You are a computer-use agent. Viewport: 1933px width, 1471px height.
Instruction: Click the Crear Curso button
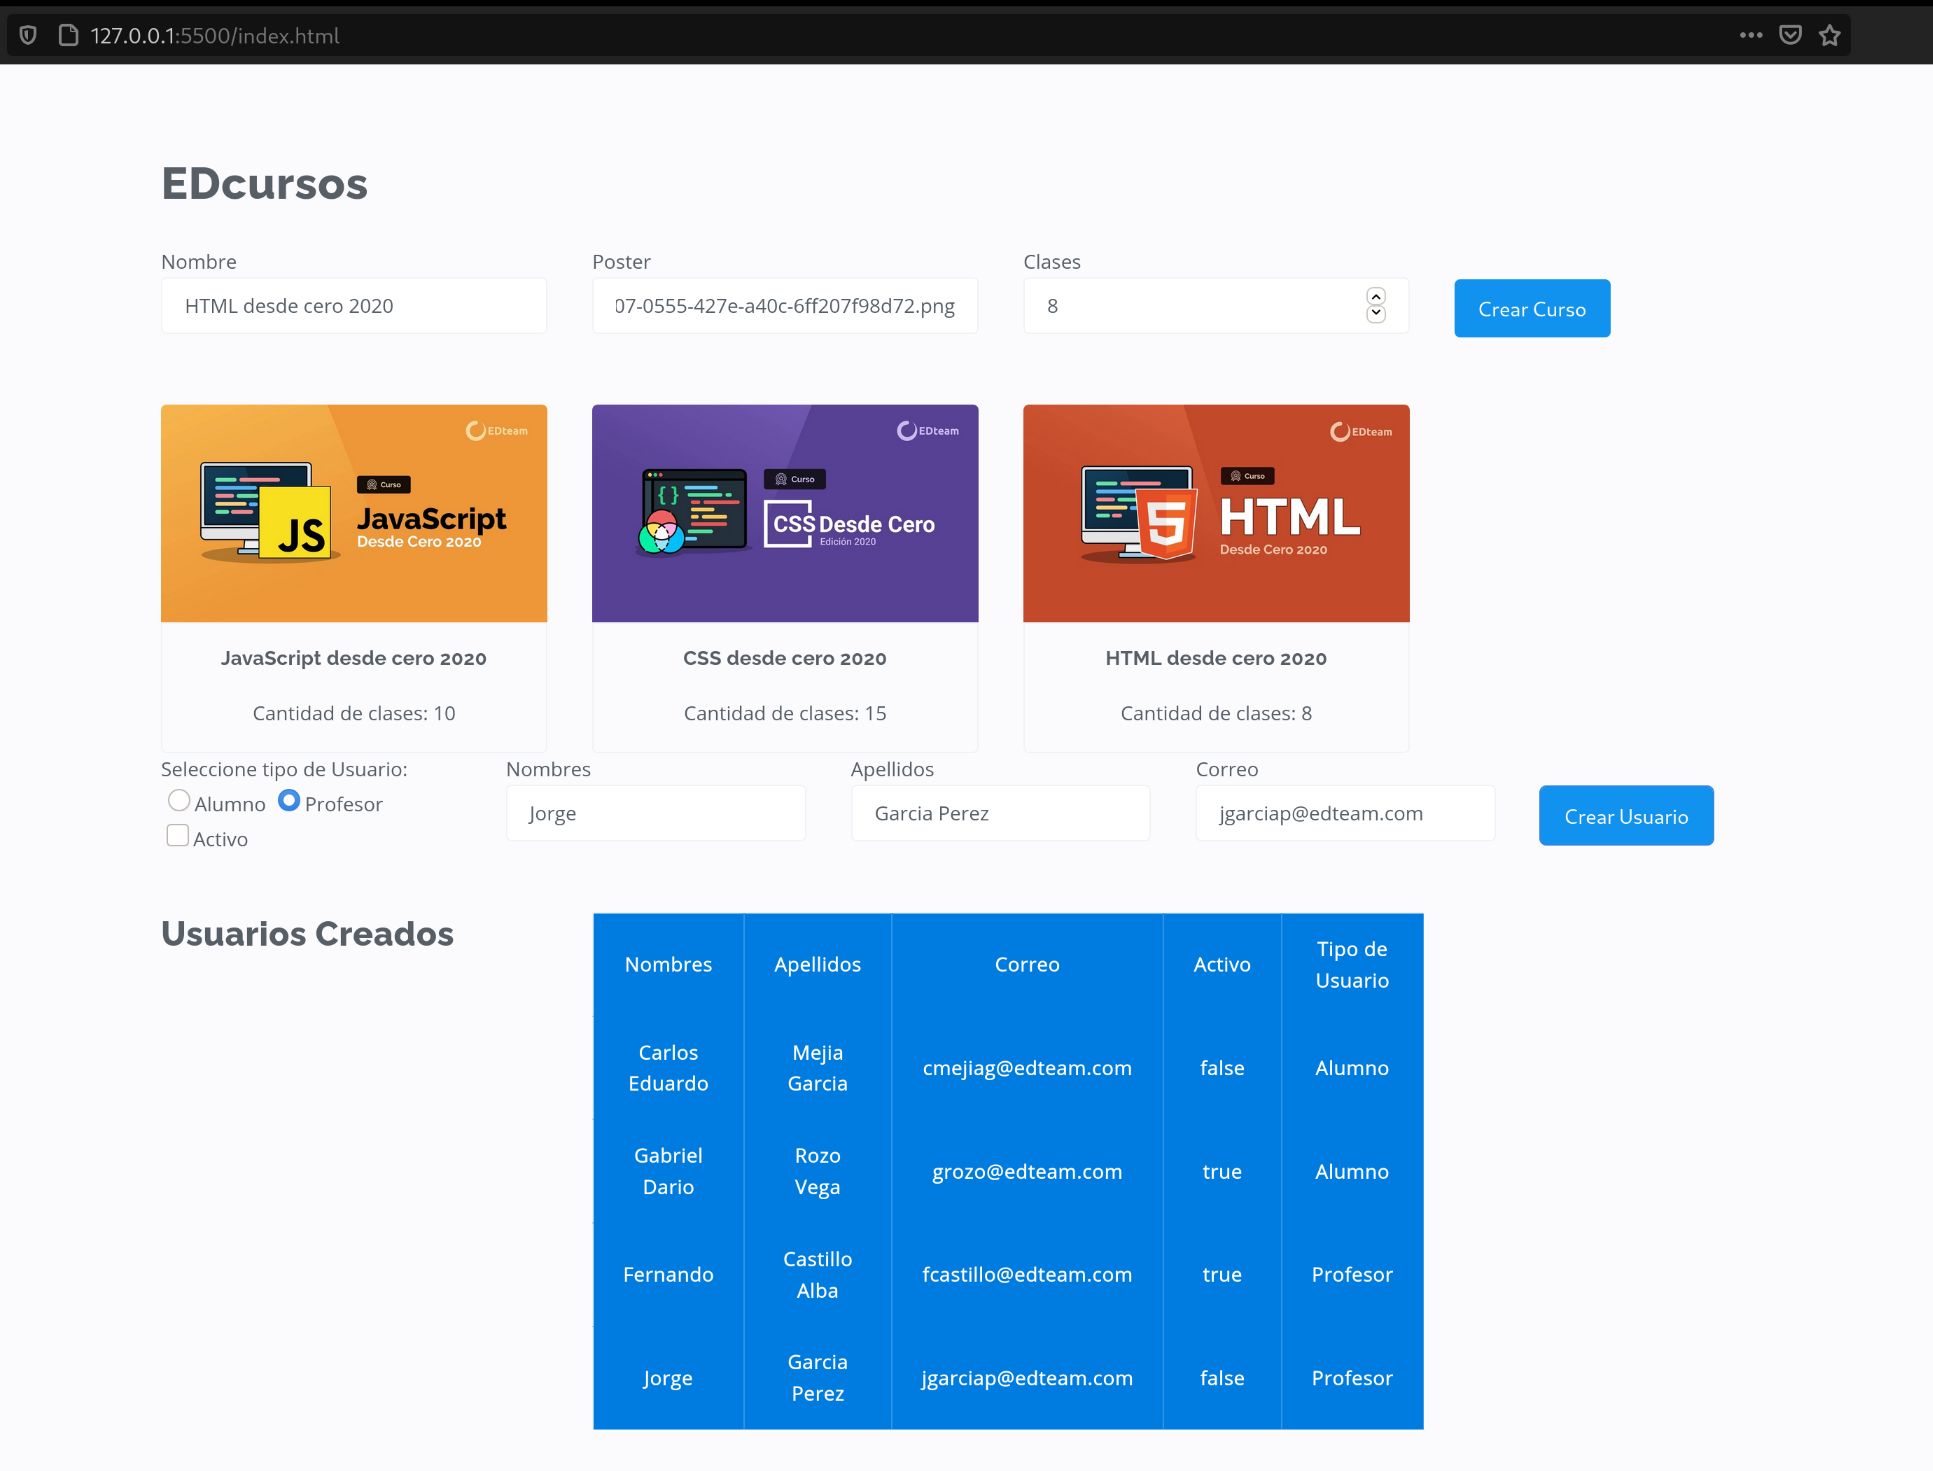click(1531, 308)
